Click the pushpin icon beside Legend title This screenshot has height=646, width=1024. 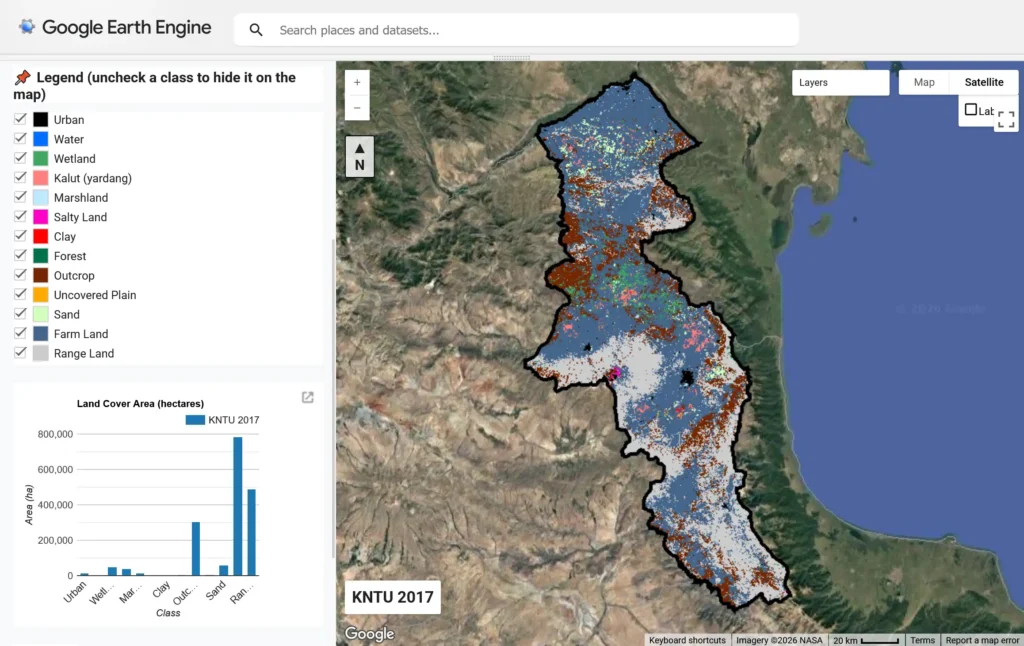click(23, 77)
